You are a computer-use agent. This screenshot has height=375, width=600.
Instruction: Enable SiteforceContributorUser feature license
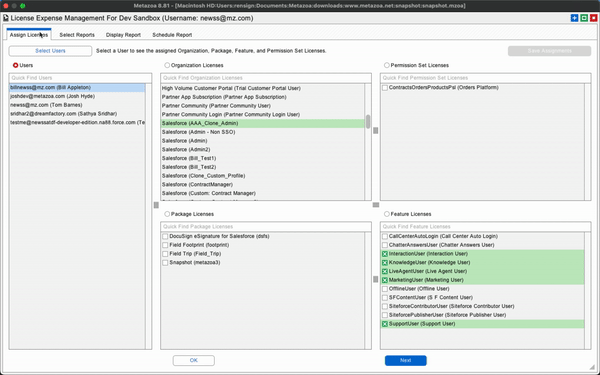pos(385,307)
